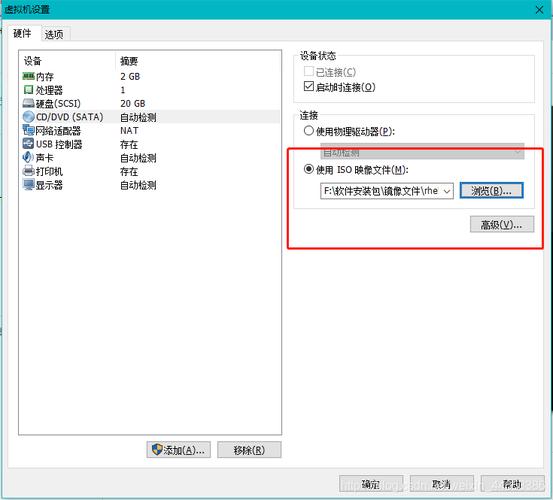Click the hard disk (SCSI) icon

tap(28, 103)
